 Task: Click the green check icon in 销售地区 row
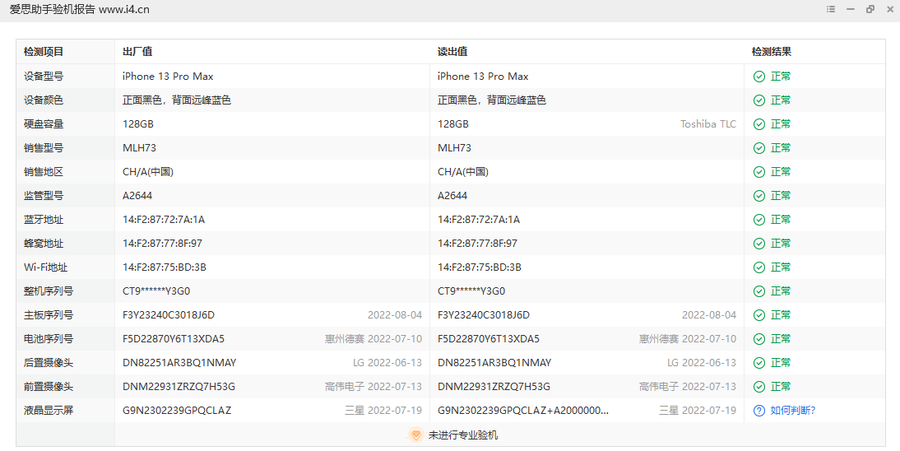(x=759, y=172)
